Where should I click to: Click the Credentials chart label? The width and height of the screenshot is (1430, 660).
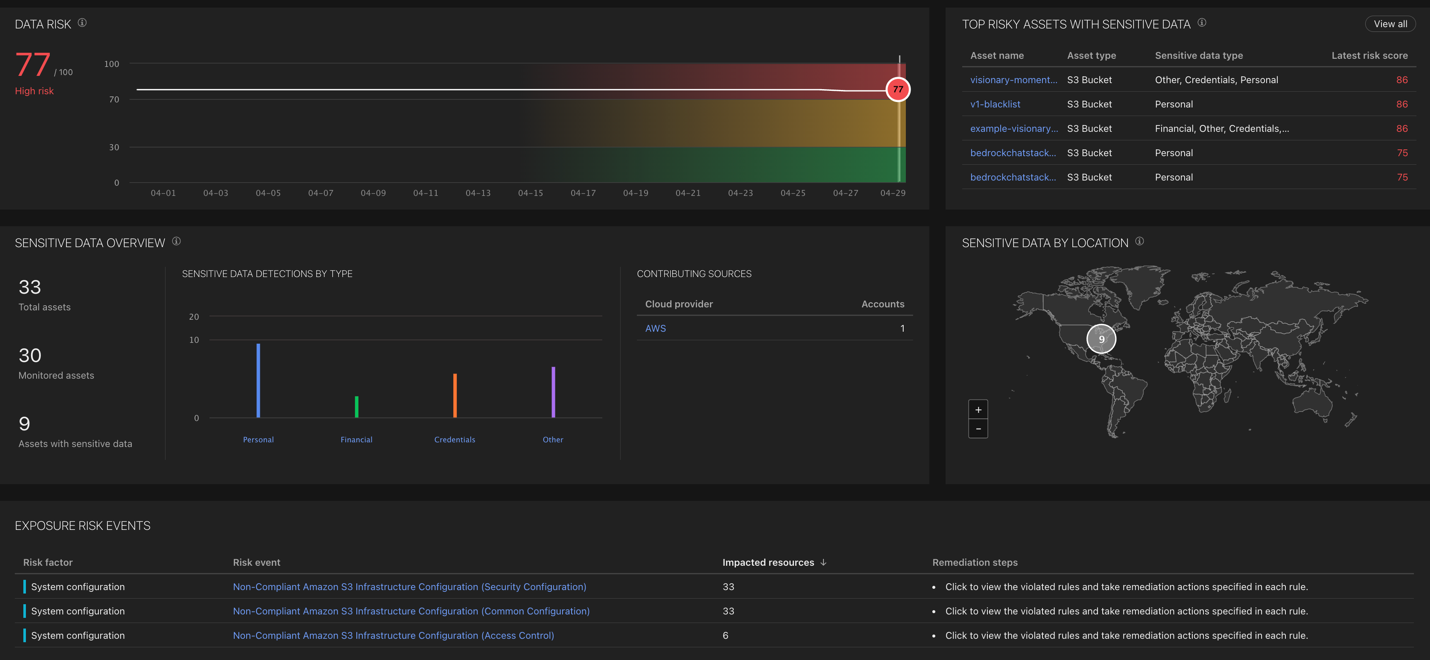coord(454,440)
